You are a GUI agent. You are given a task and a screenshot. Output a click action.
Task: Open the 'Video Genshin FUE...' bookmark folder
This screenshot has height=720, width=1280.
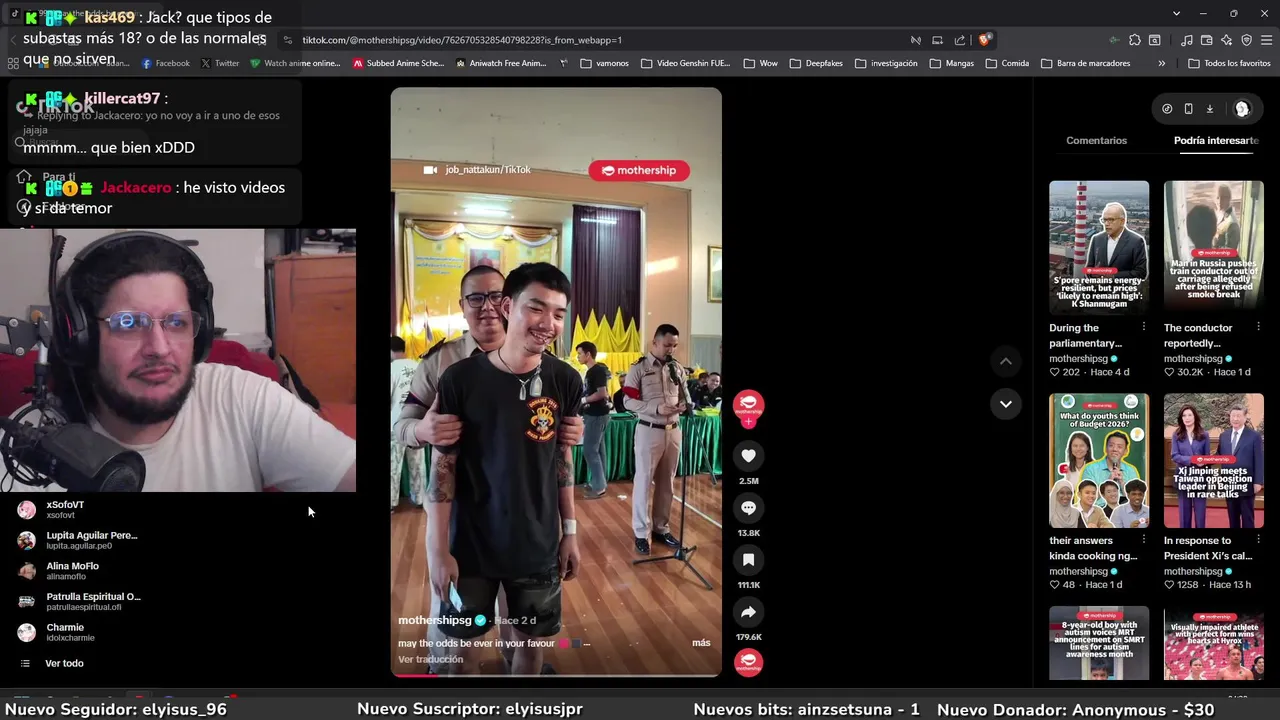pyautogui.click(x=685, y=63)
